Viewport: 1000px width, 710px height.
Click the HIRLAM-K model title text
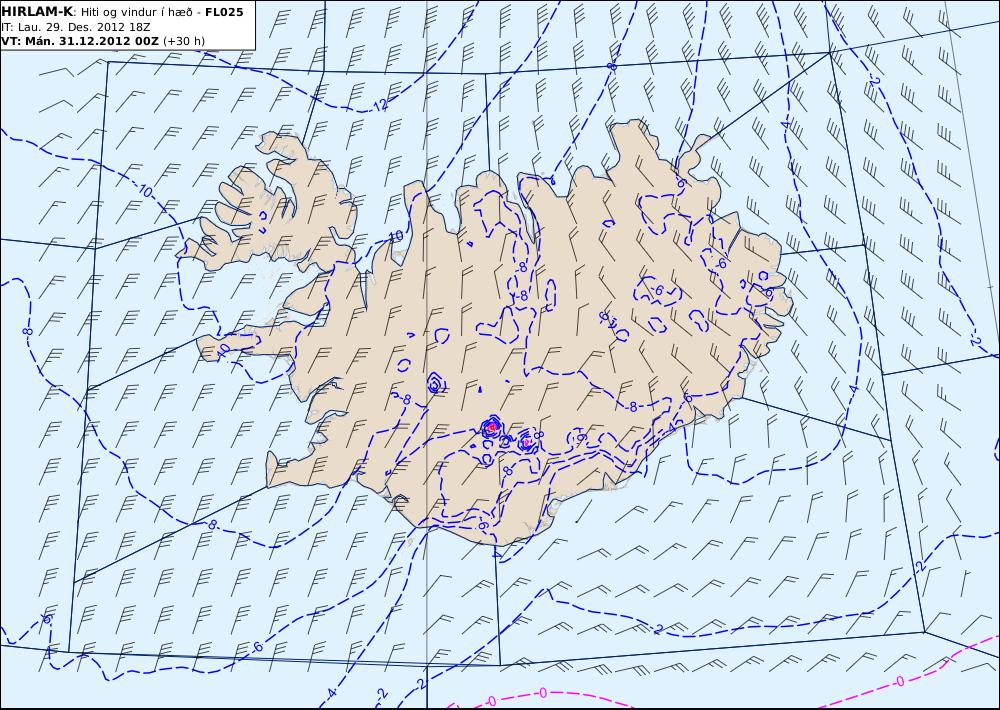coord(37,11)
